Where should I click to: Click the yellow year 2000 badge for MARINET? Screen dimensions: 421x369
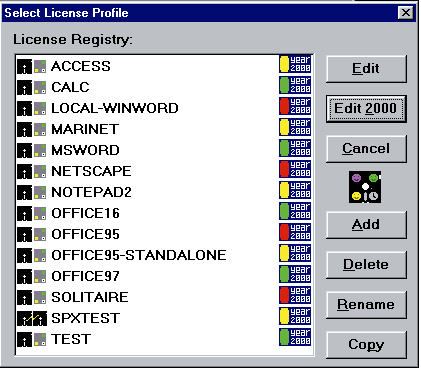click(x=295, y=127)
